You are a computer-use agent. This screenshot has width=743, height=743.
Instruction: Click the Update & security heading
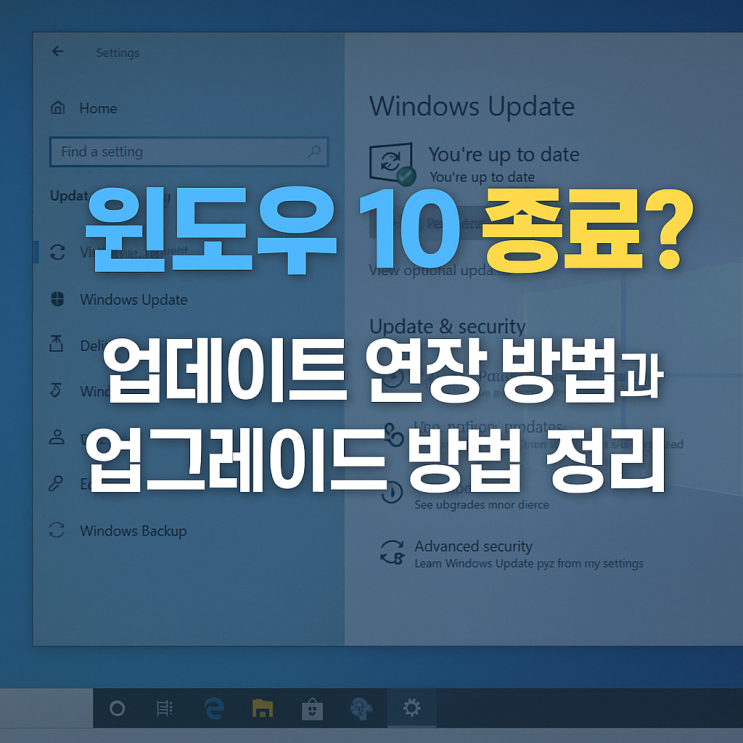[x=447, y=326]
